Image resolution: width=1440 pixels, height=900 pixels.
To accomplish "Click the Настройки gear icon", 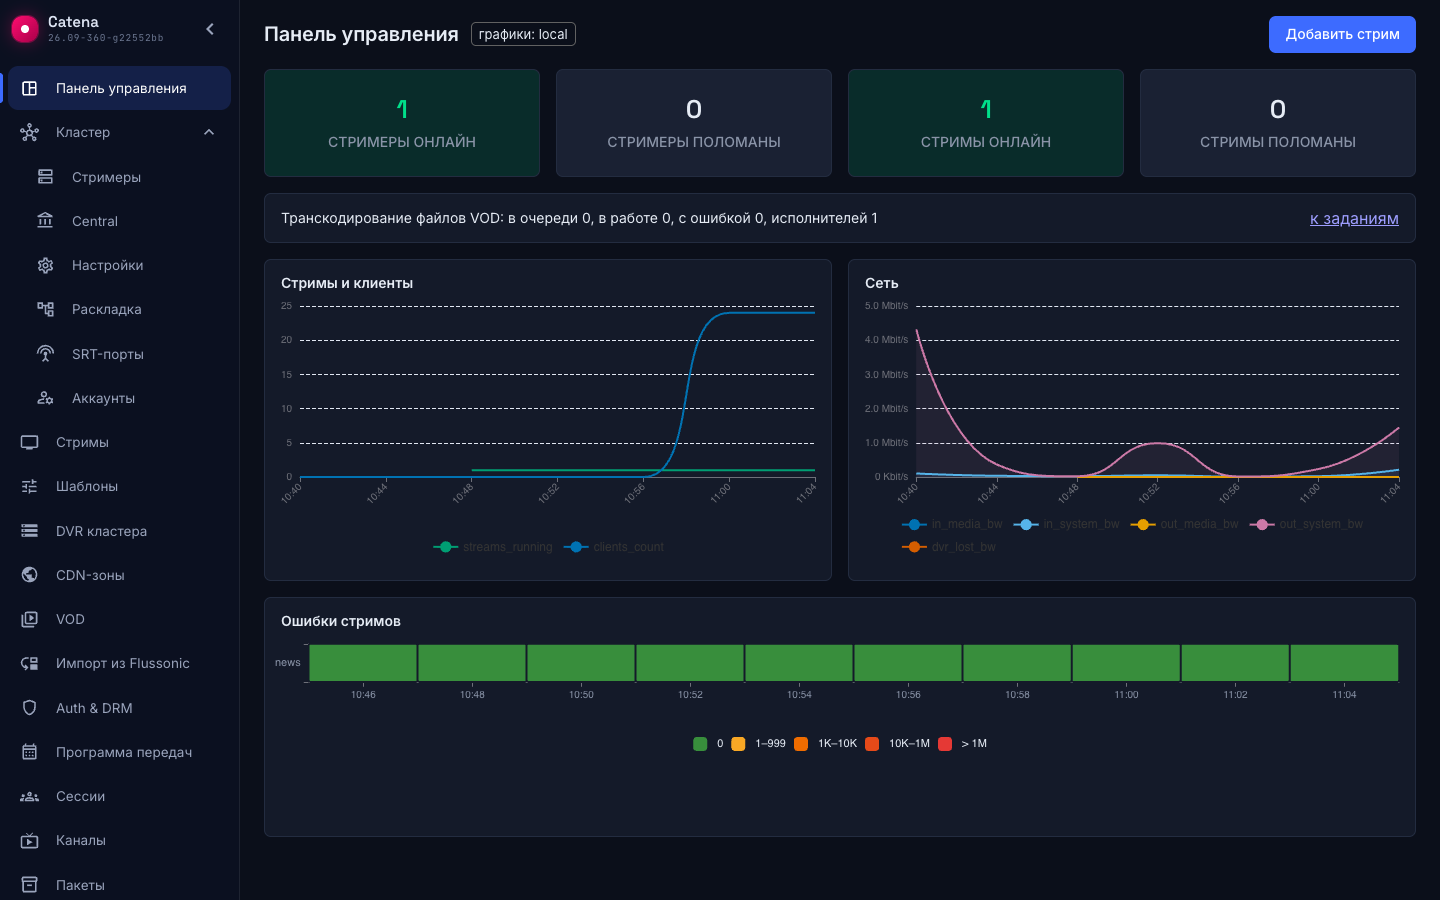I will (46, 265).
